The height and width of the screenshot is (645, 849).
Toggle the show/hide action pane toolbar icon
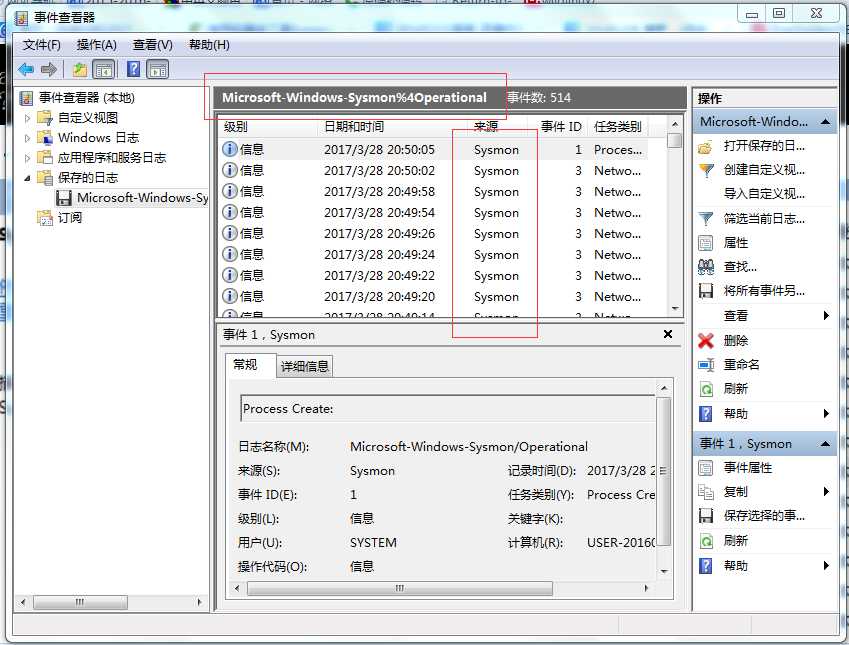[158, 69]
